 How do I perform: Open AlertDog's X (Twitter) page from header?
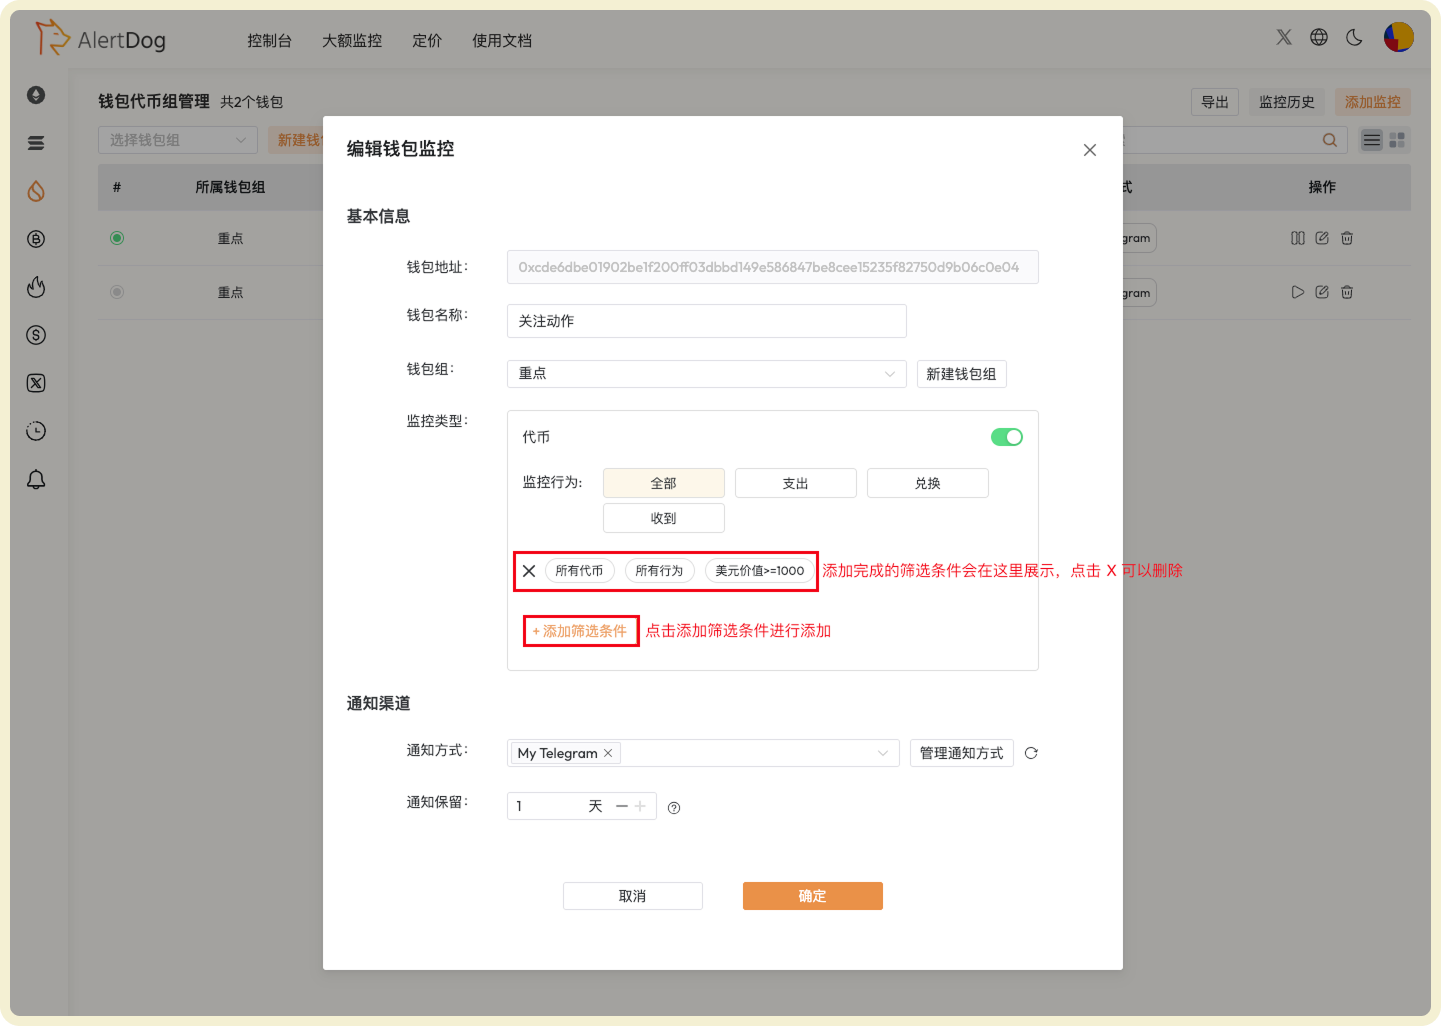[x=1283, y=37]
